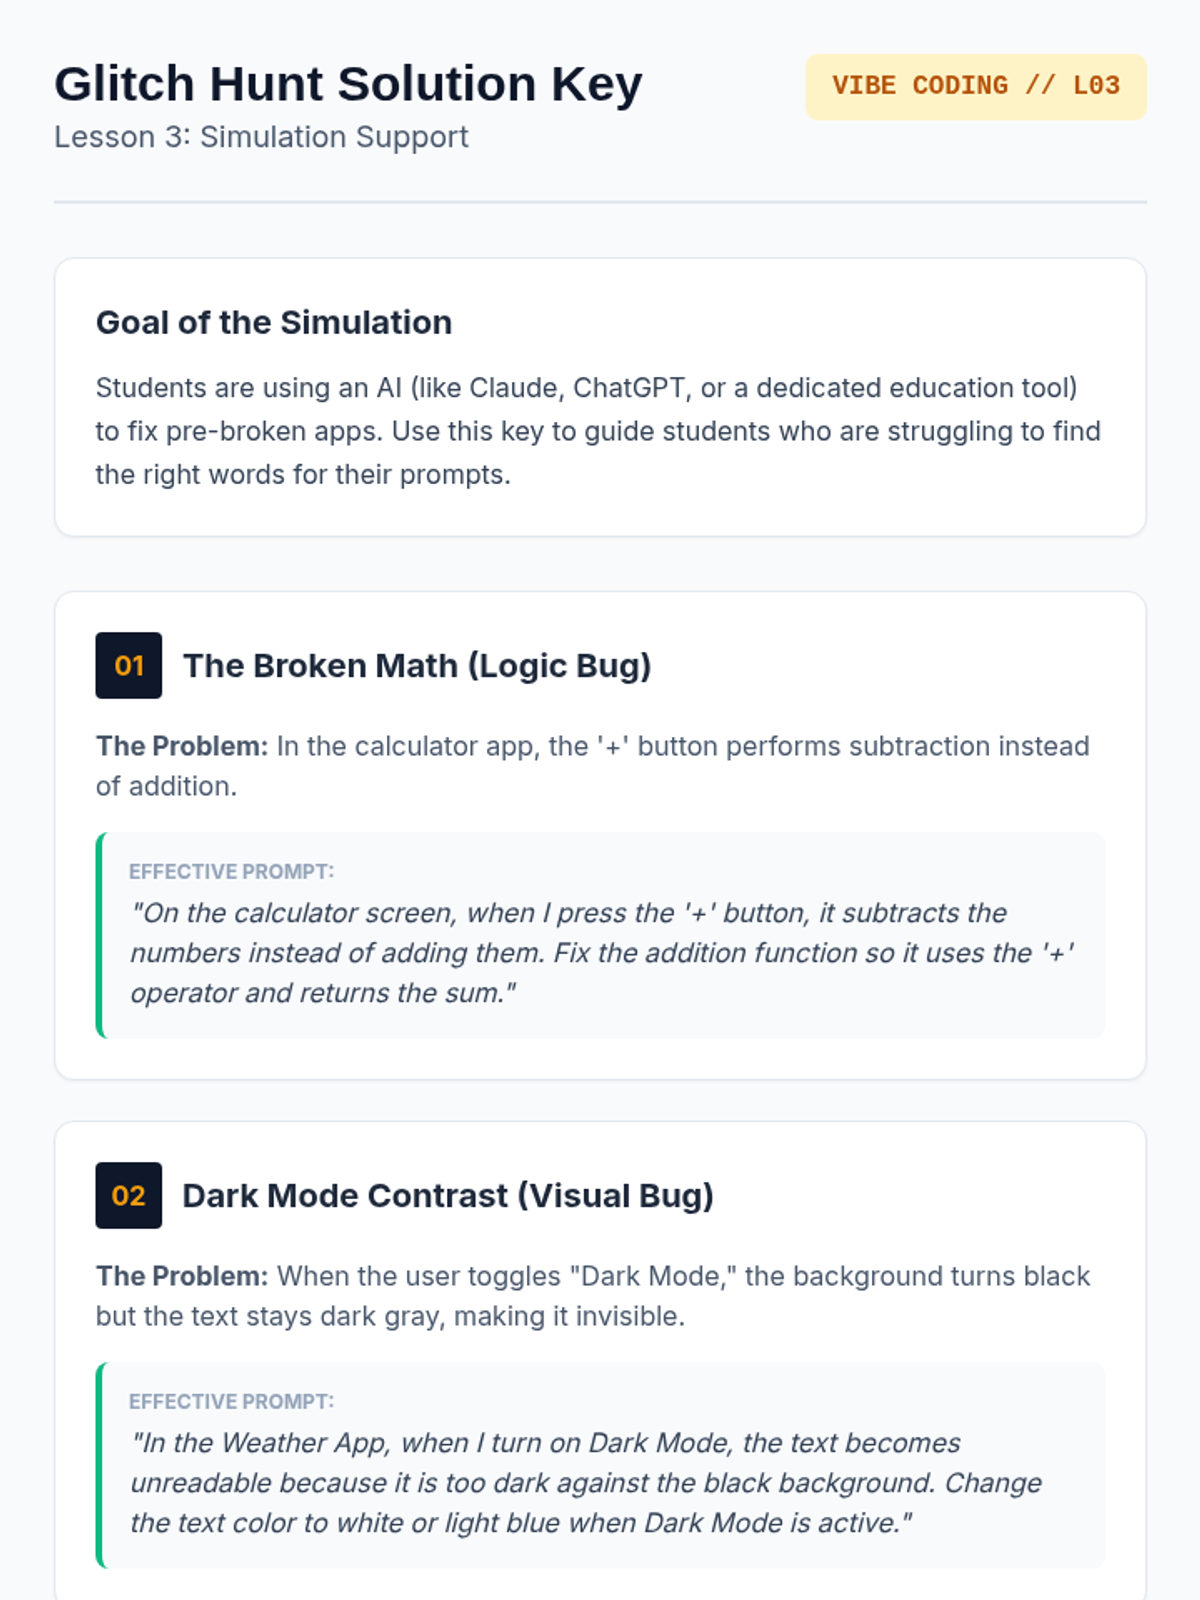Image resolution: width=1200 pixels, height=1600 pixels.
Task: Click The Problem label in Dark Mode section
Action: (182, 1276)
